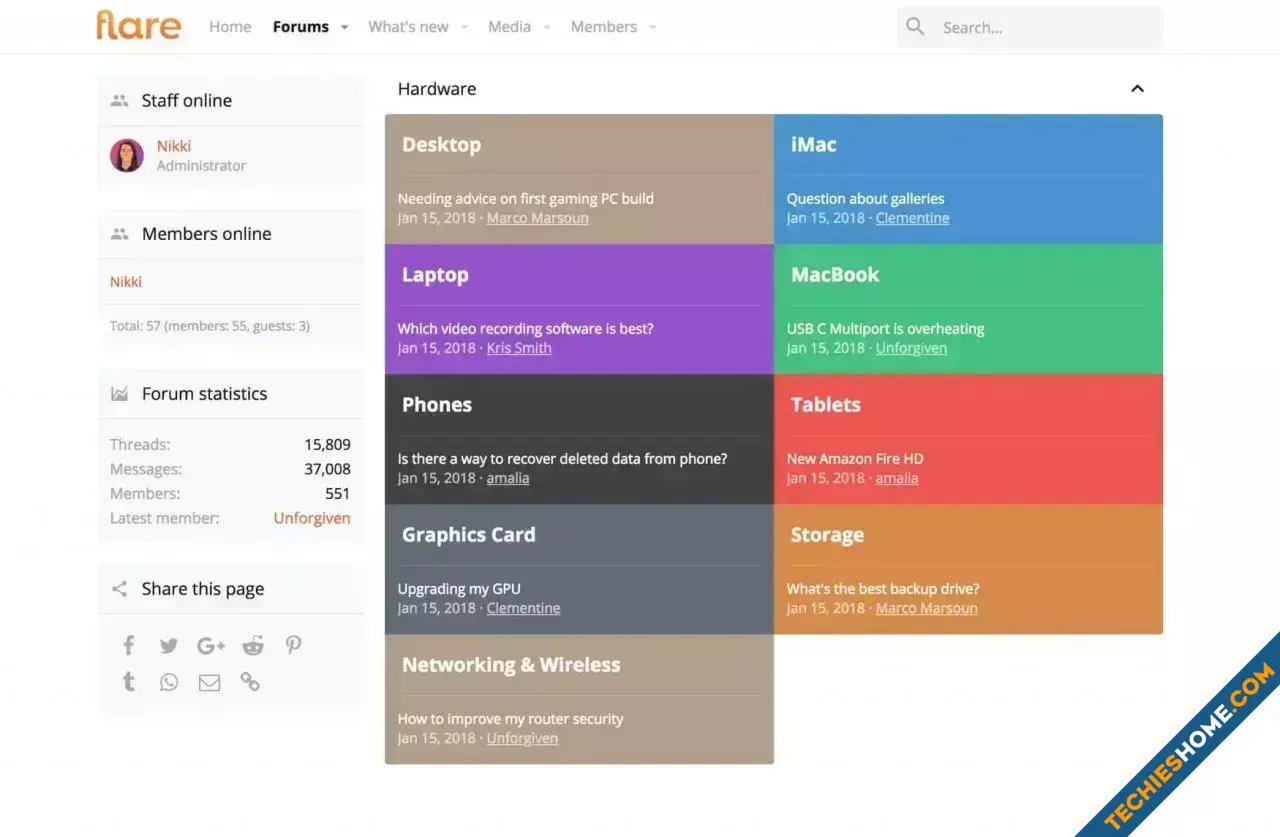Open the Networking & Wireless forum

tap(511, 665)
